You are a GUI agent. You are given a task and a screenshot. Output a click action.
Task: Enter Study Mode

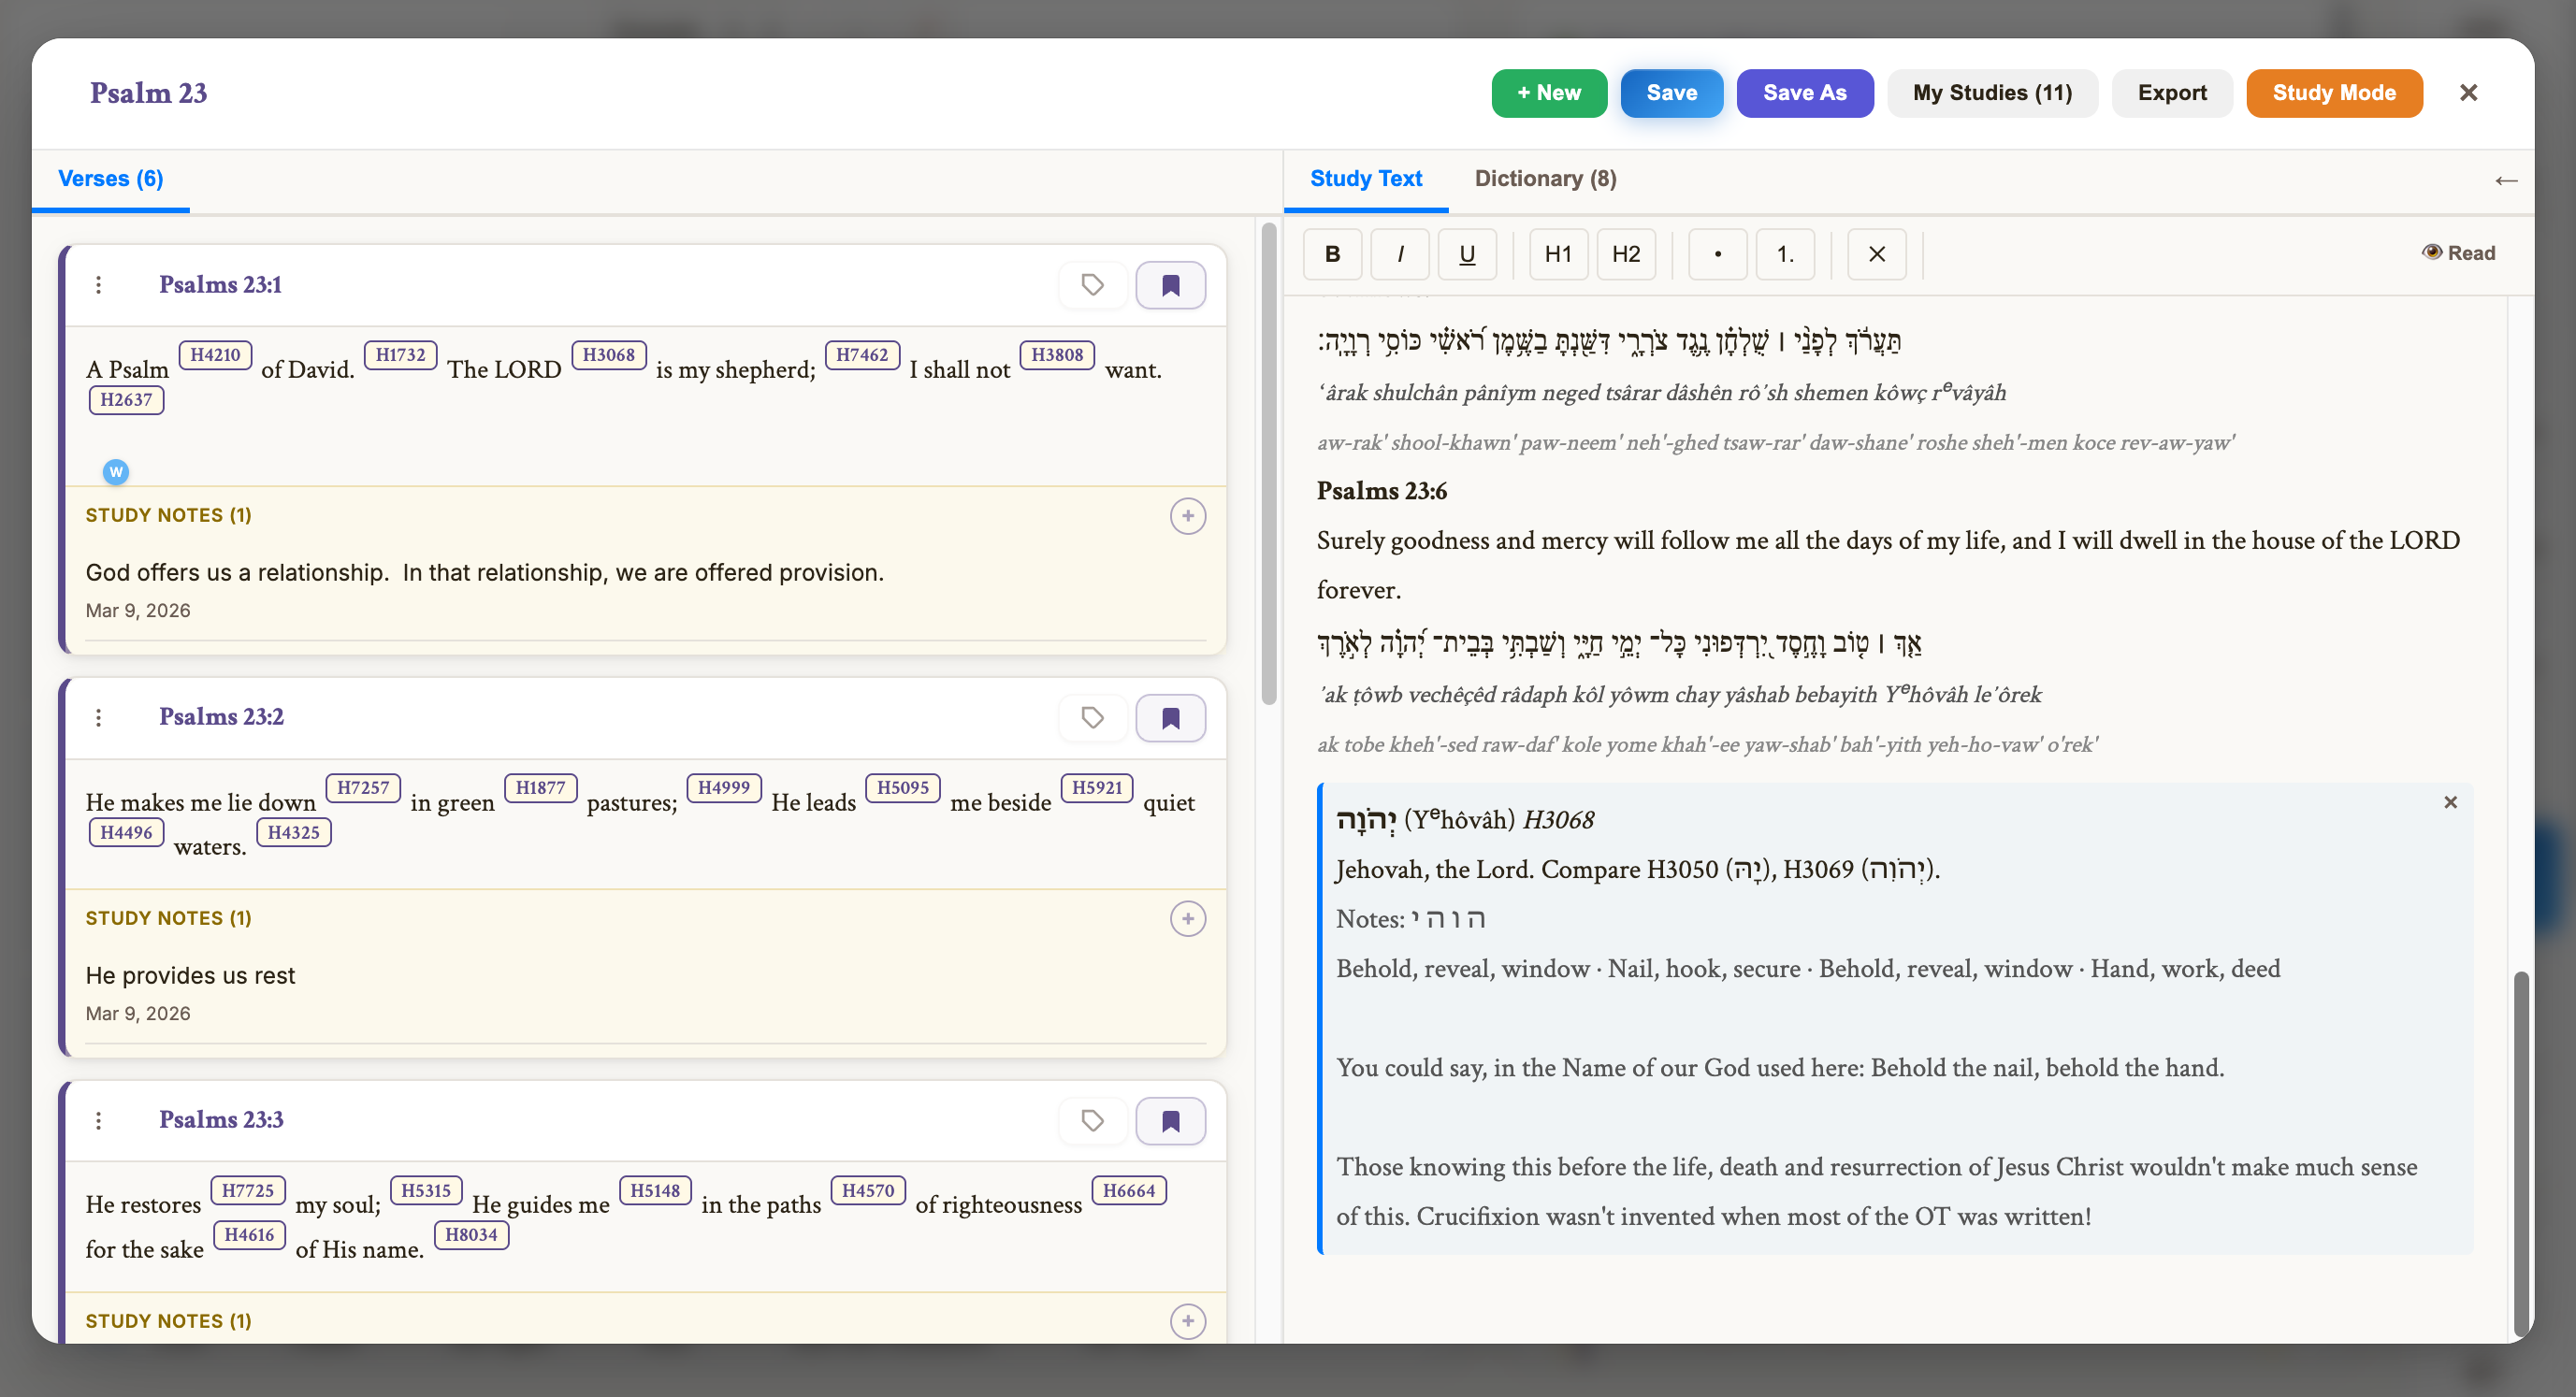(2334, 92)
